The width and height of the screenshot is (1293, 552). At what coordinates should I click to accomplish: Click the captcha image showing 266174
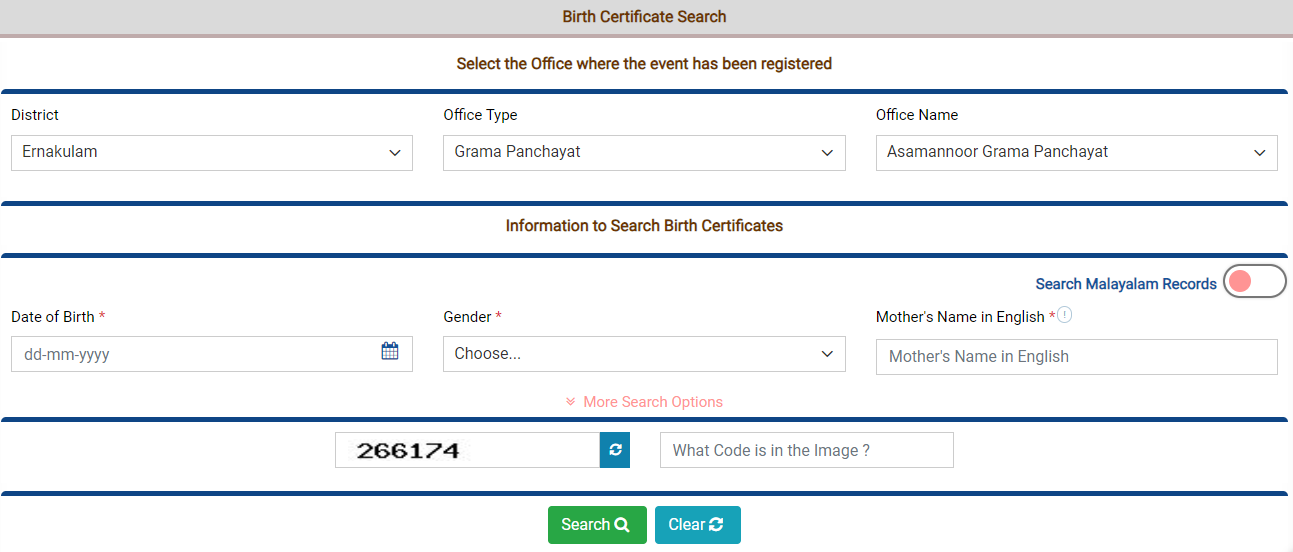pos(467,450)
